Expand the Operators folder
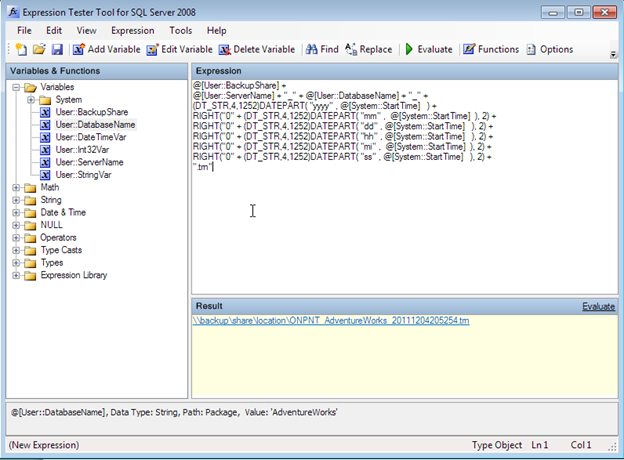 tap(16, 238)
